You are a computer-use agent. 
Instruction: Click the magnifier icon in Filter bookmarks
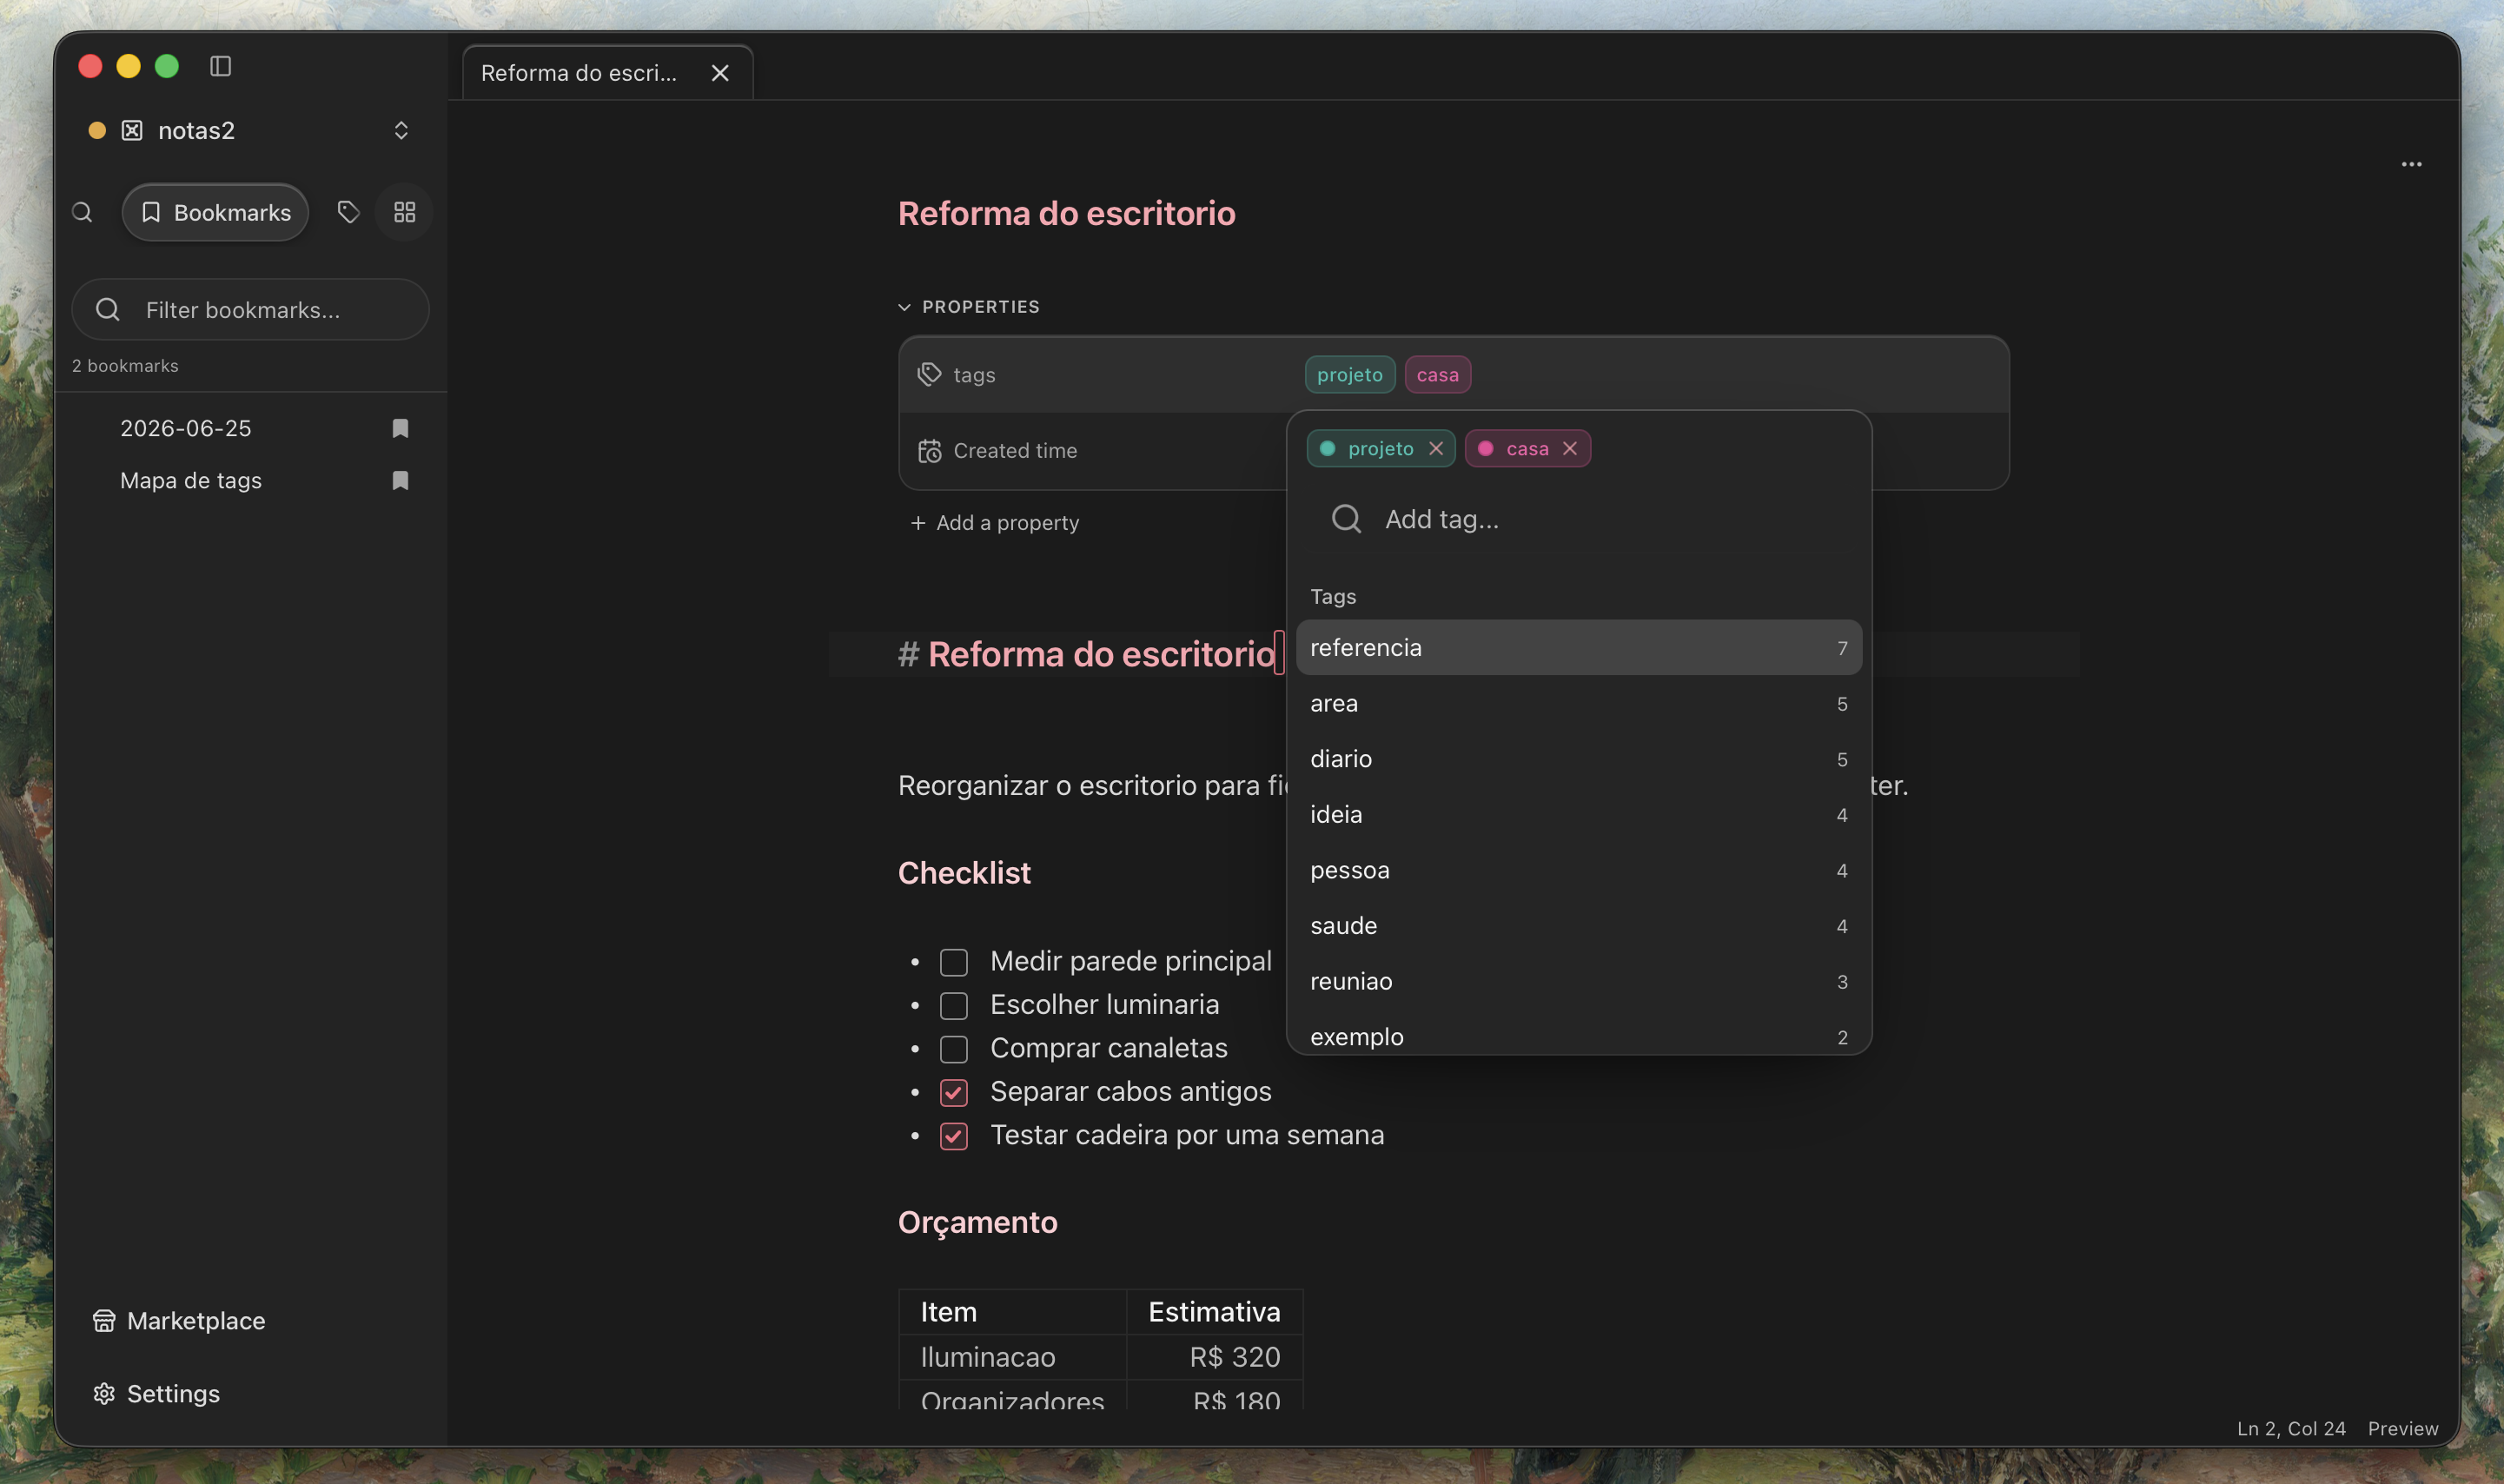click(108, 310)
